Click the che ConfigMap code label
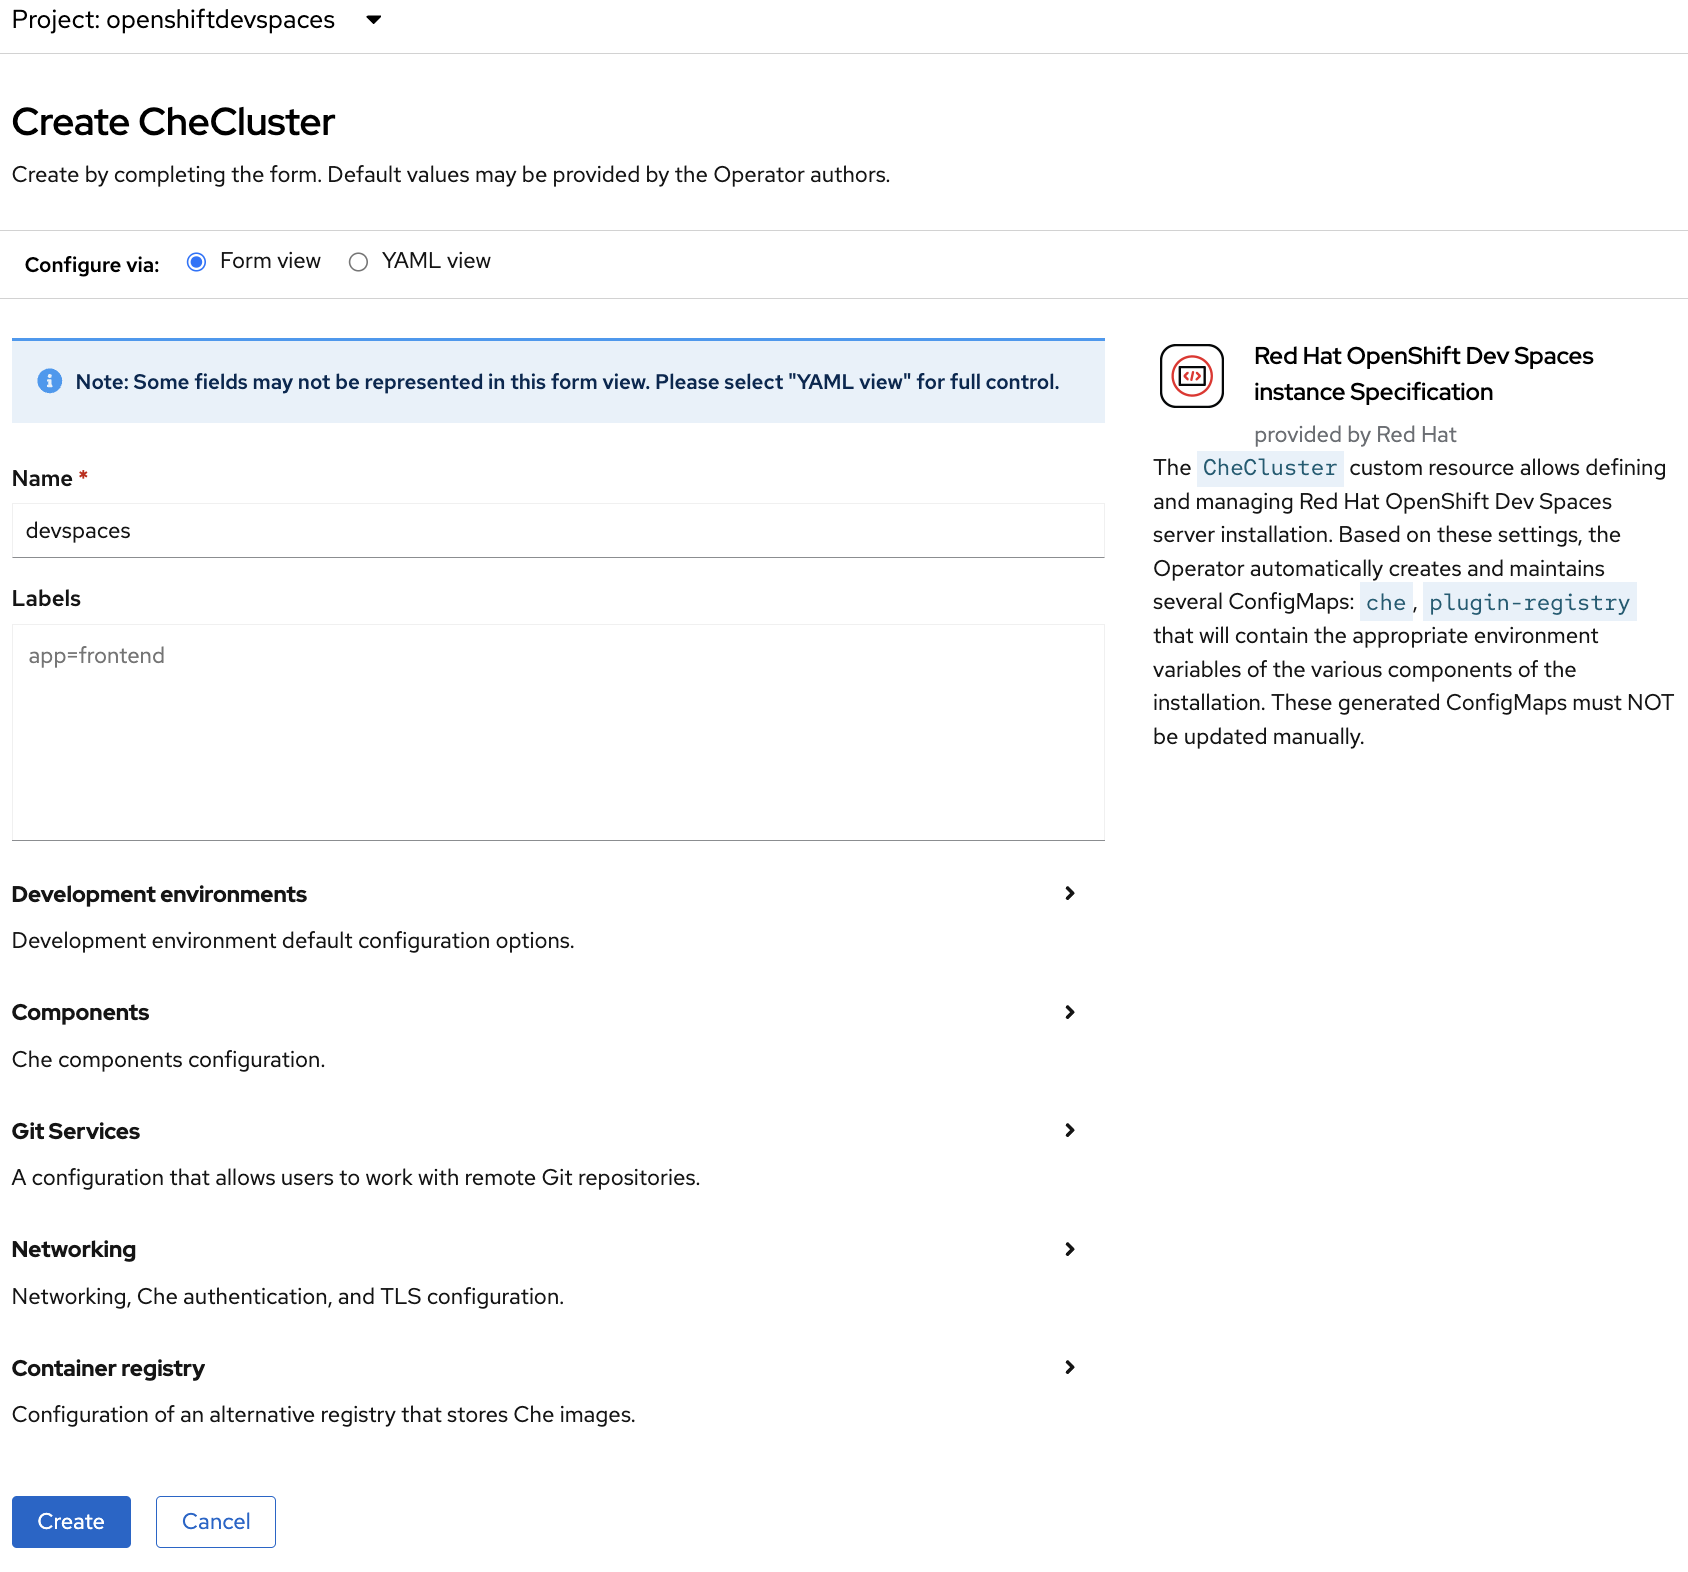 click(x=1386, y=602)
